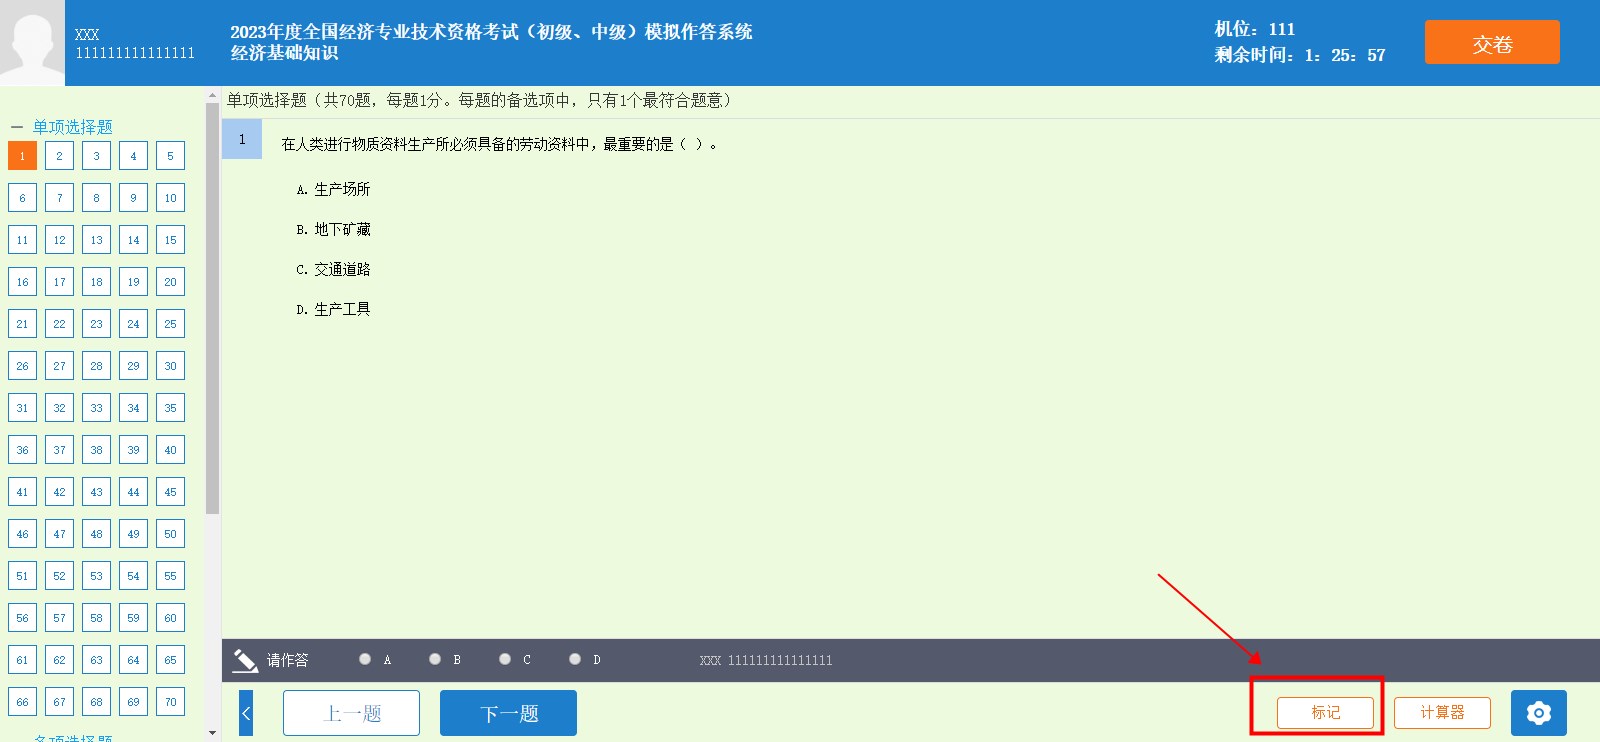
Task: Jump to question 16 in the navigator
Action: point(22,282)
